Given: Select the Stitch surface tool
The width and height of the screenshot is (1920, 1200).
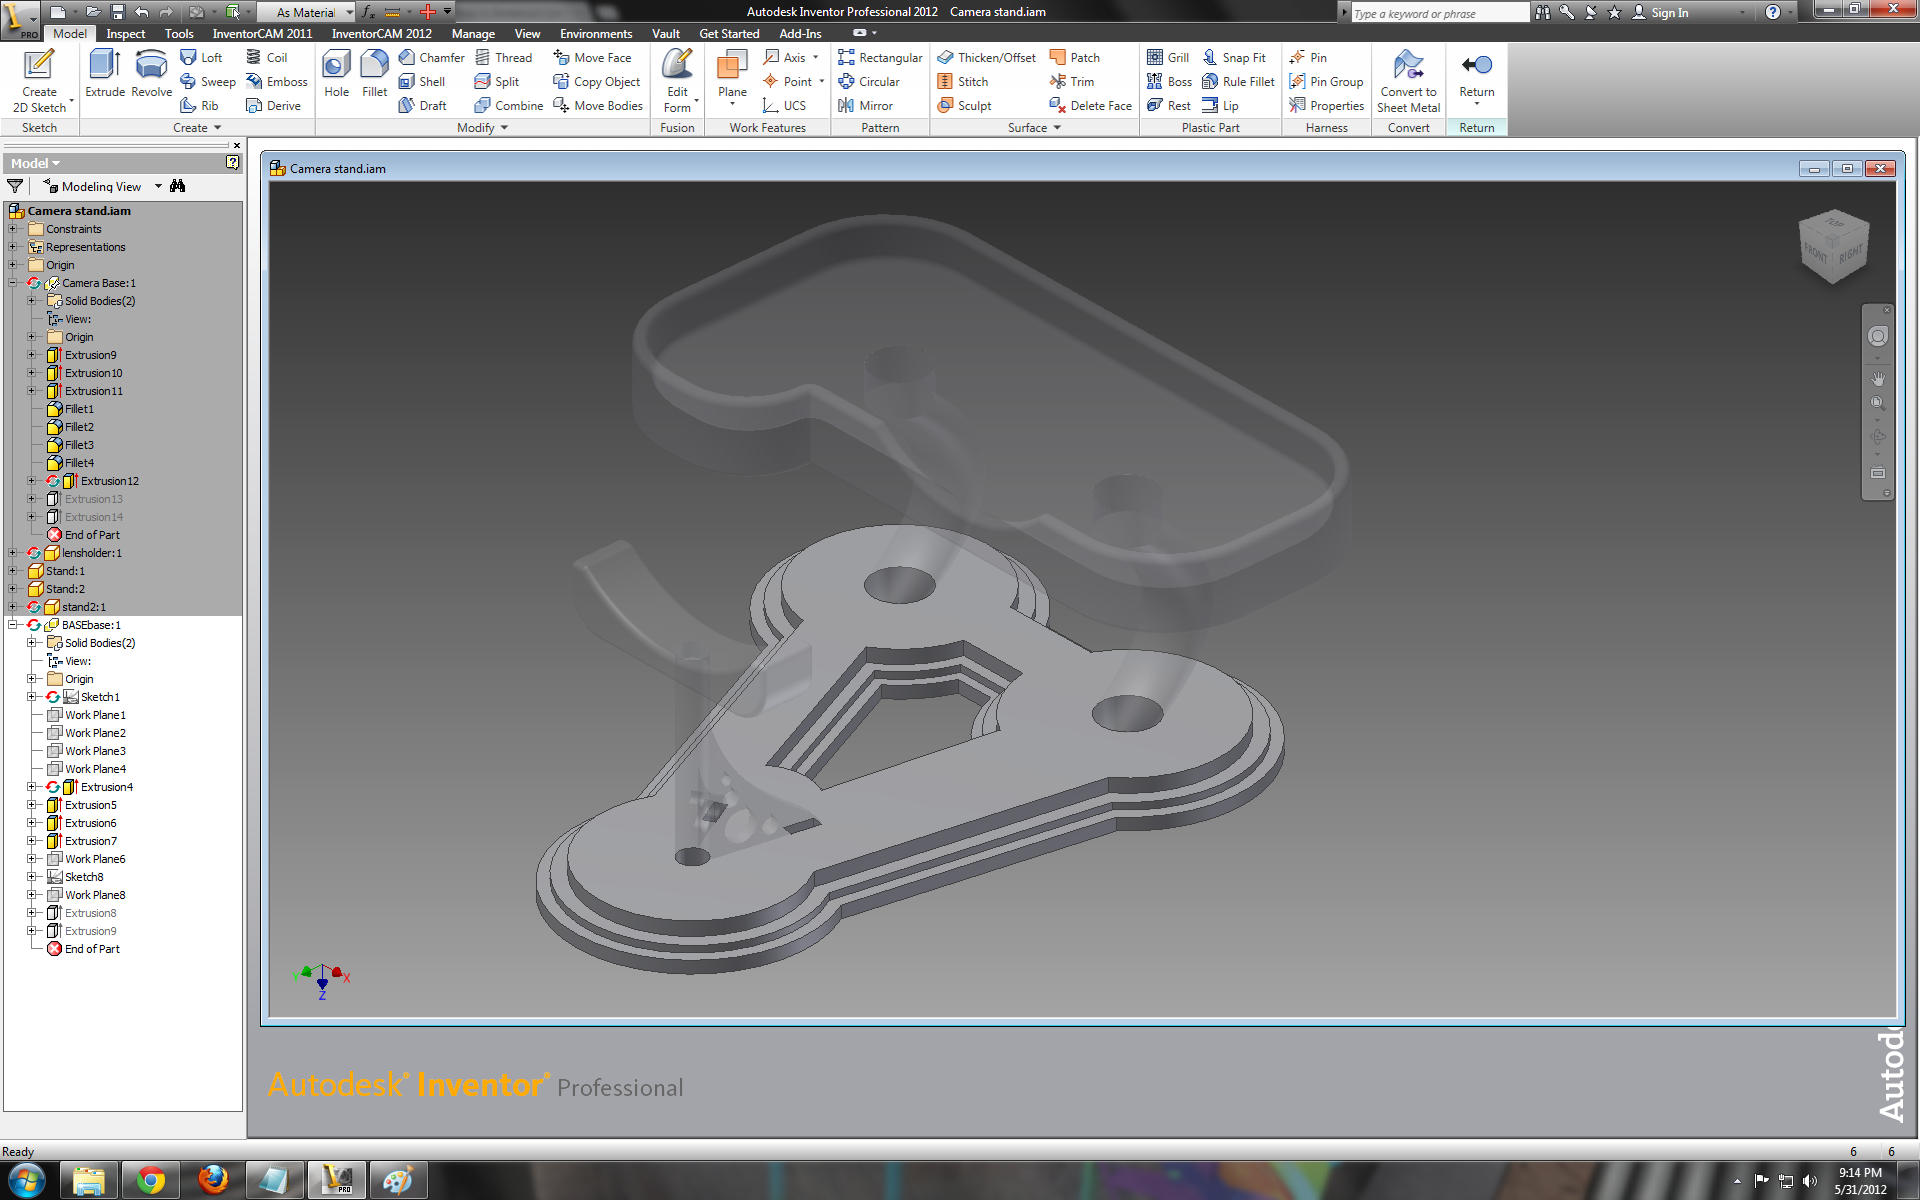Looking at the screenshot, I should [x=963, y=82].
